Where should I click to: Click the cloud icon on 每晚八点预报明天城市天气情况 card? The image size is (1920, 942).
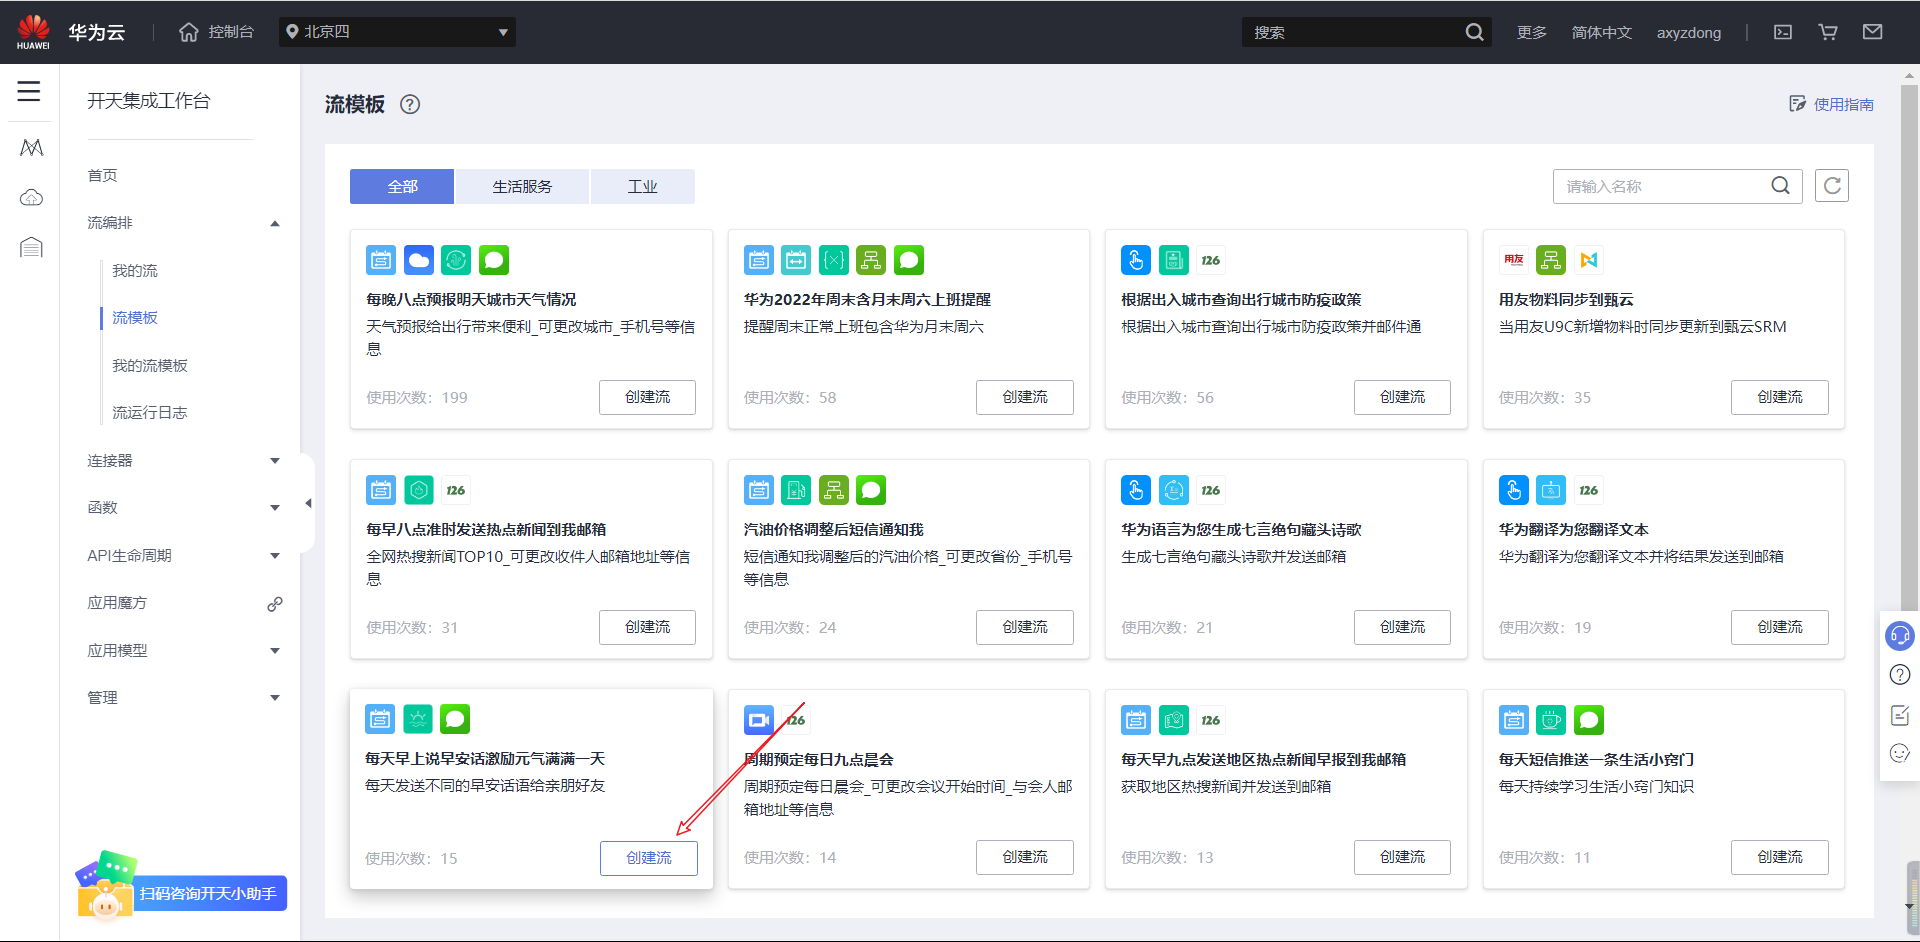coord(419,260)
